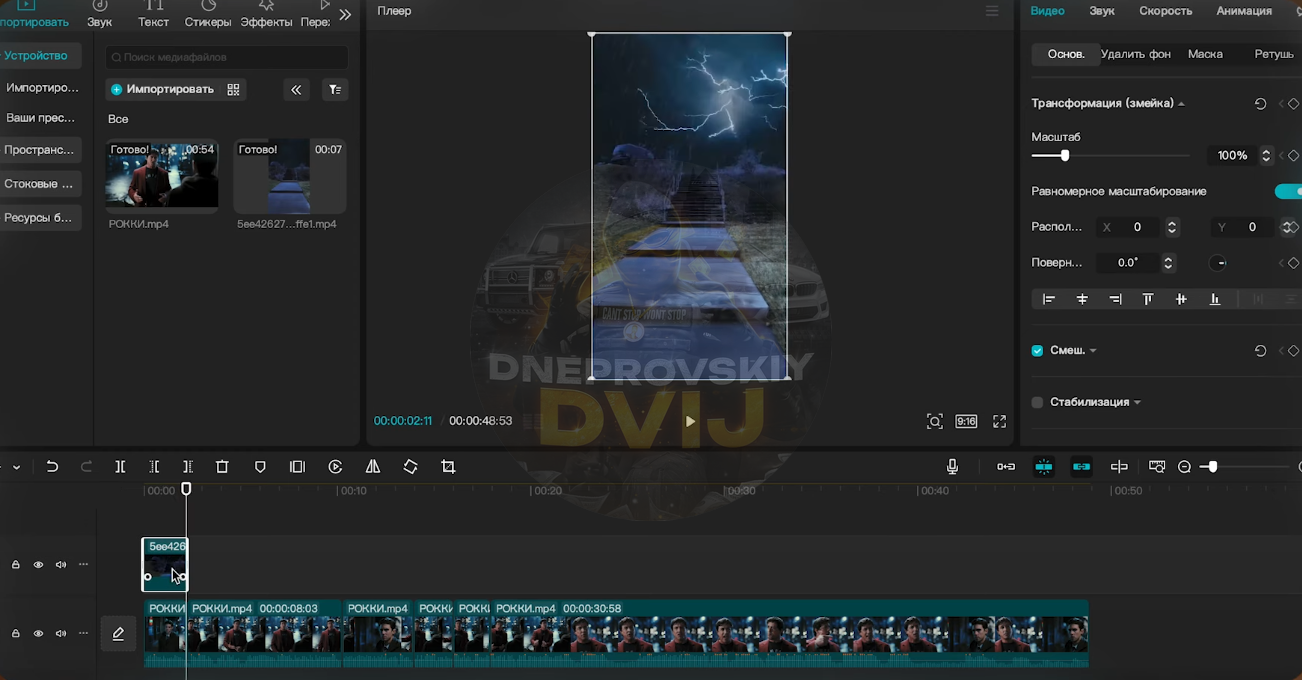Expand more top tabs with double chevron
Viewport: 1302px width, 680px height.
[x=345, y=15]
